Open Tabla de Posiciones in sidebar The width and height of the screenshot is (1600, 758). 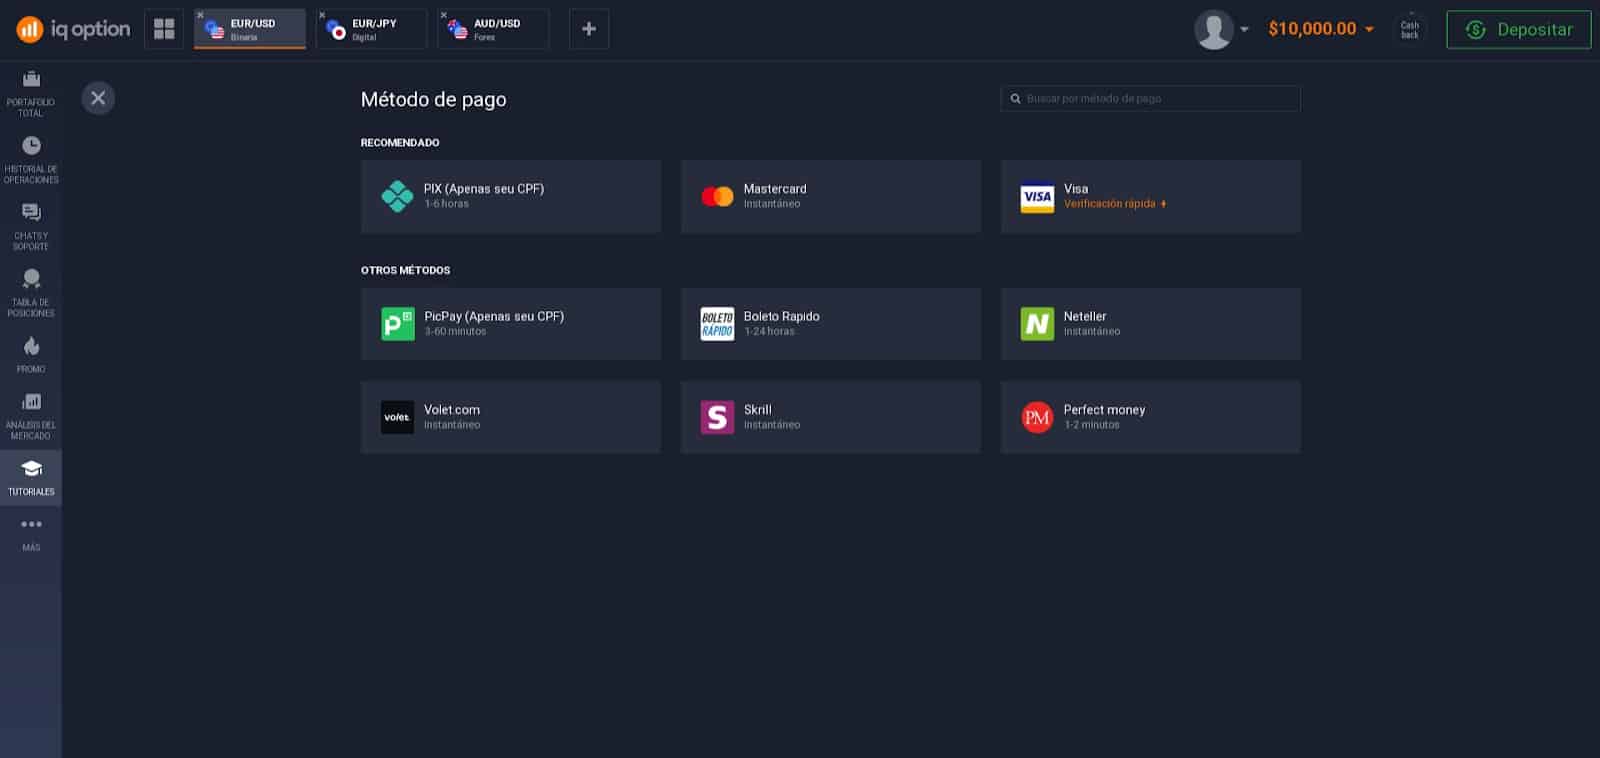[x=31, y=293]
